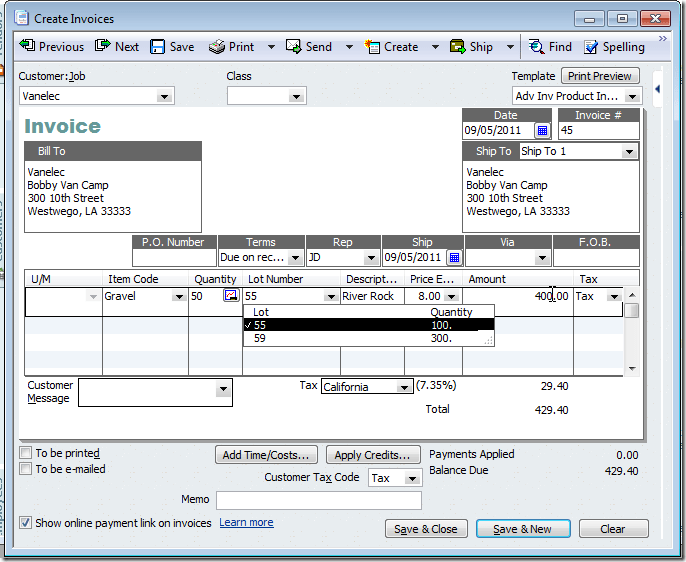Screen dimensions: 686x562
Task: Open the Via dropdown
Action: (x=542, y=258)
